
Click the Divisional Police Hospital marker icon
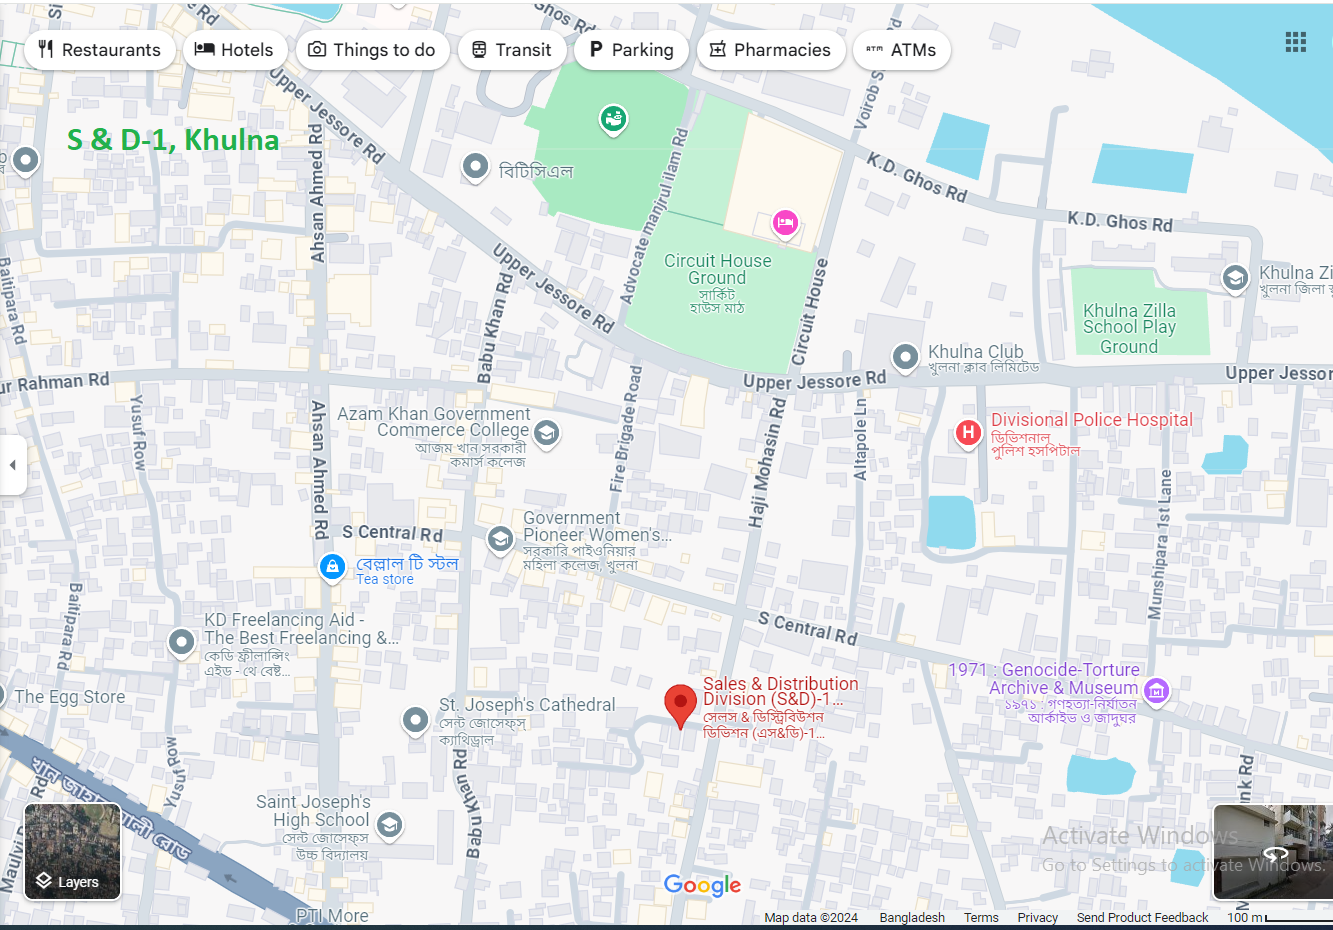point(967,432)
